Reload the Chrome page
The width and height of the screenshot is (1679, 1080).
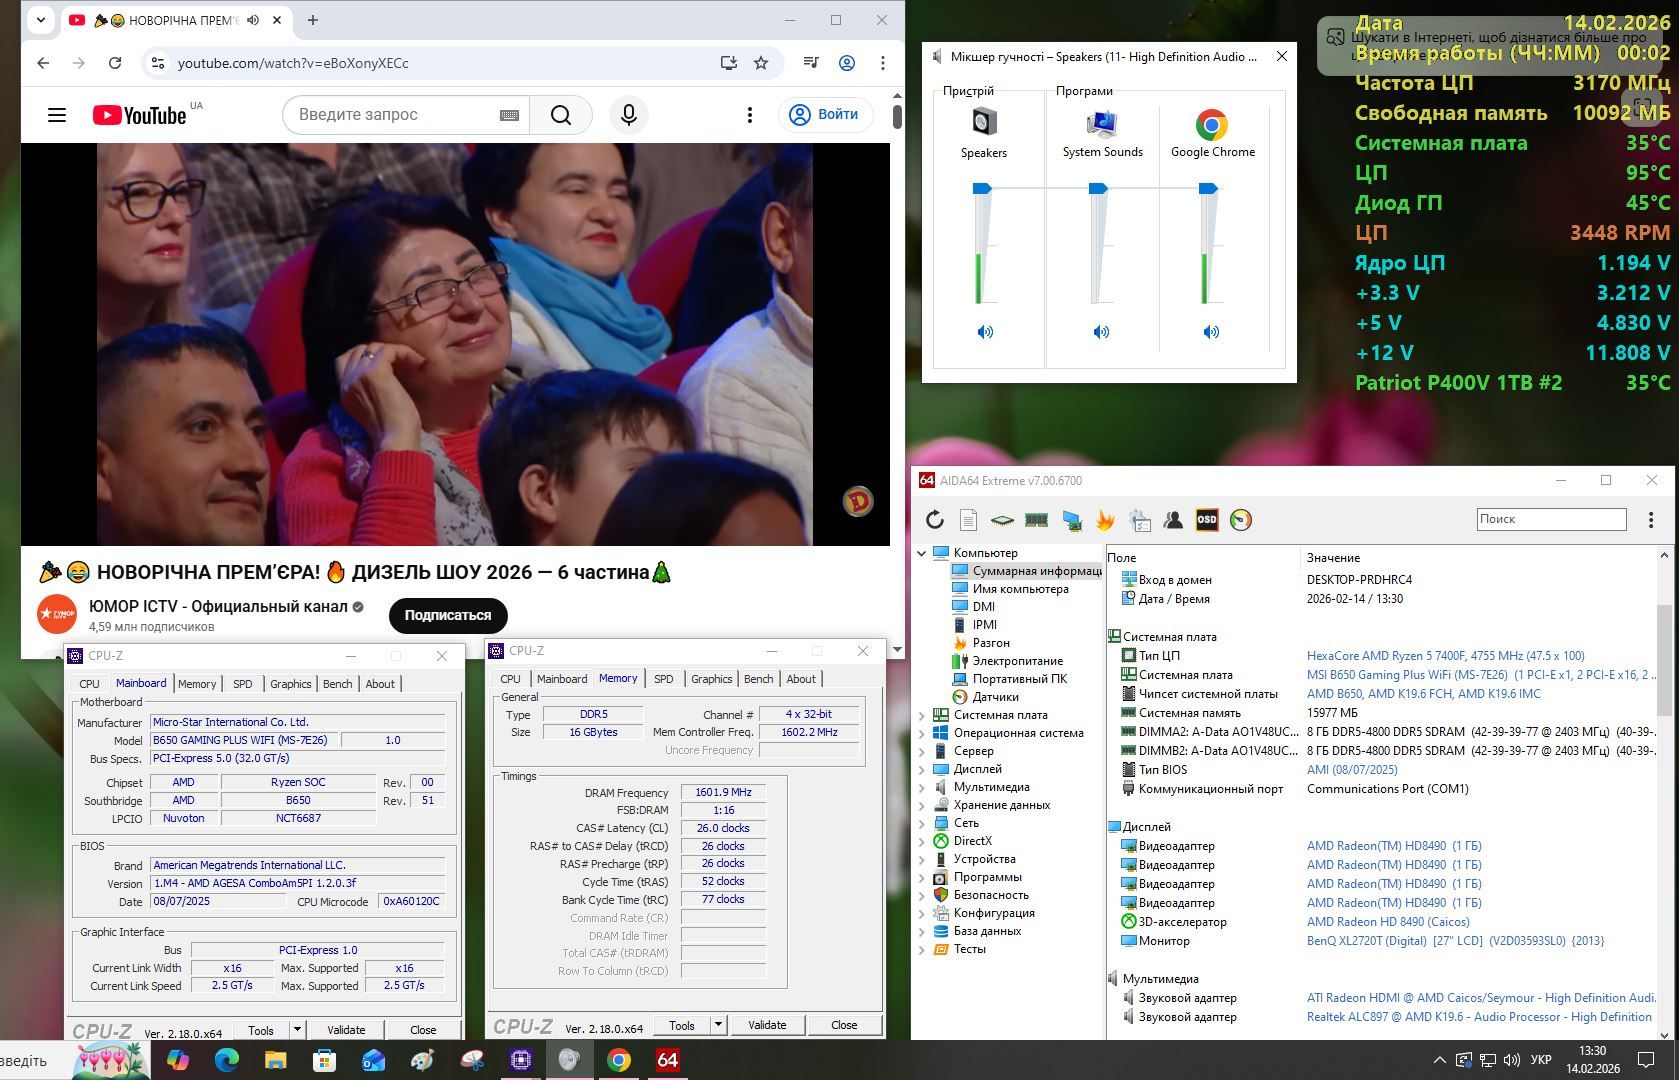[115, 63]
